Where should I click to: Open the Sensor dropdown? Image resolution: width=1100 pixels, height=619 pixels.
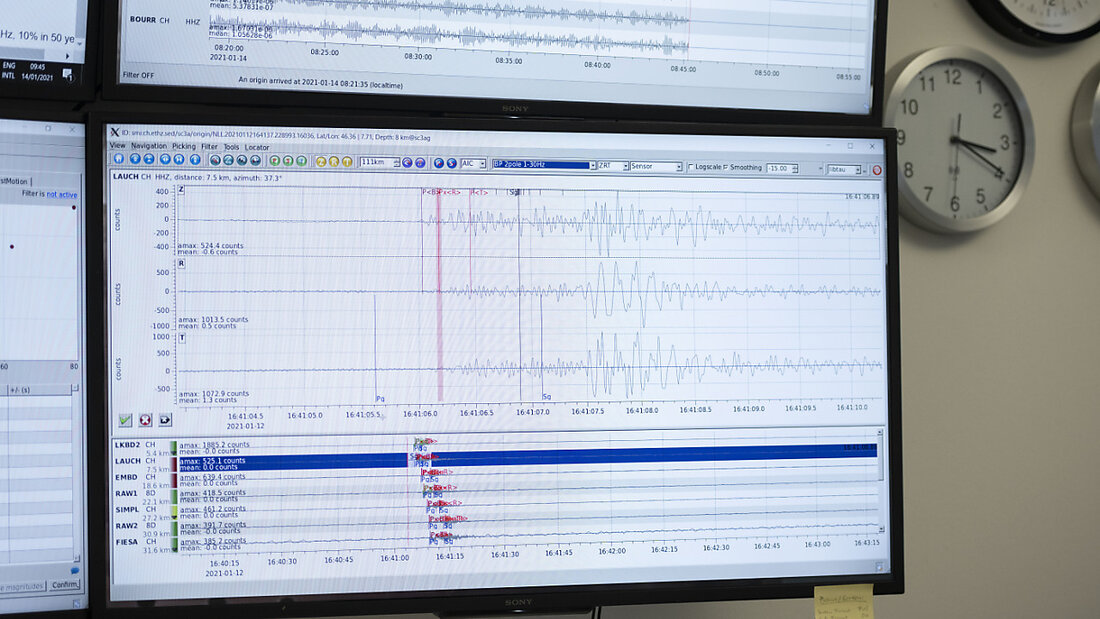679,166
